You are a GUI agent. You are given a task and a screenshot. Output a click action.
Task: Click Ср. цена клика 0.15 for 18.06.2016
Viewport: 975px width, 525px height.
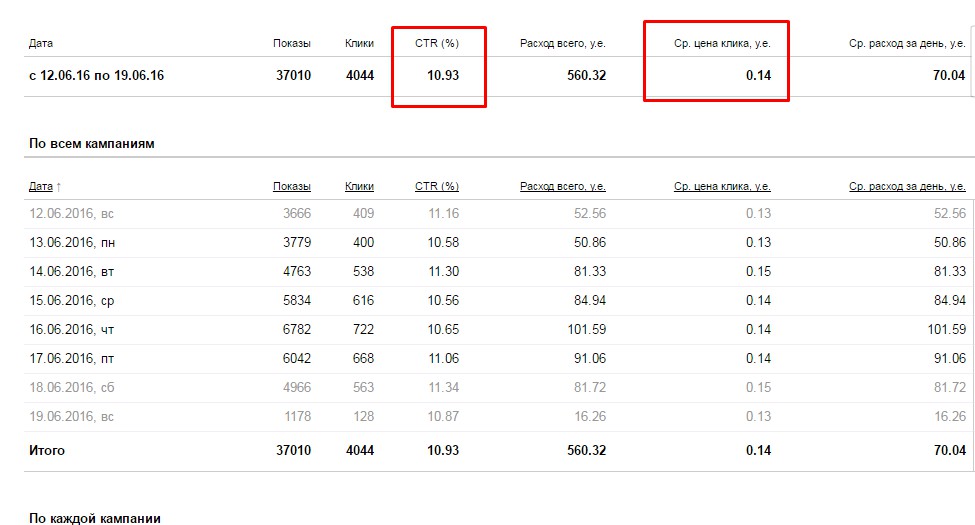(759, 388)
